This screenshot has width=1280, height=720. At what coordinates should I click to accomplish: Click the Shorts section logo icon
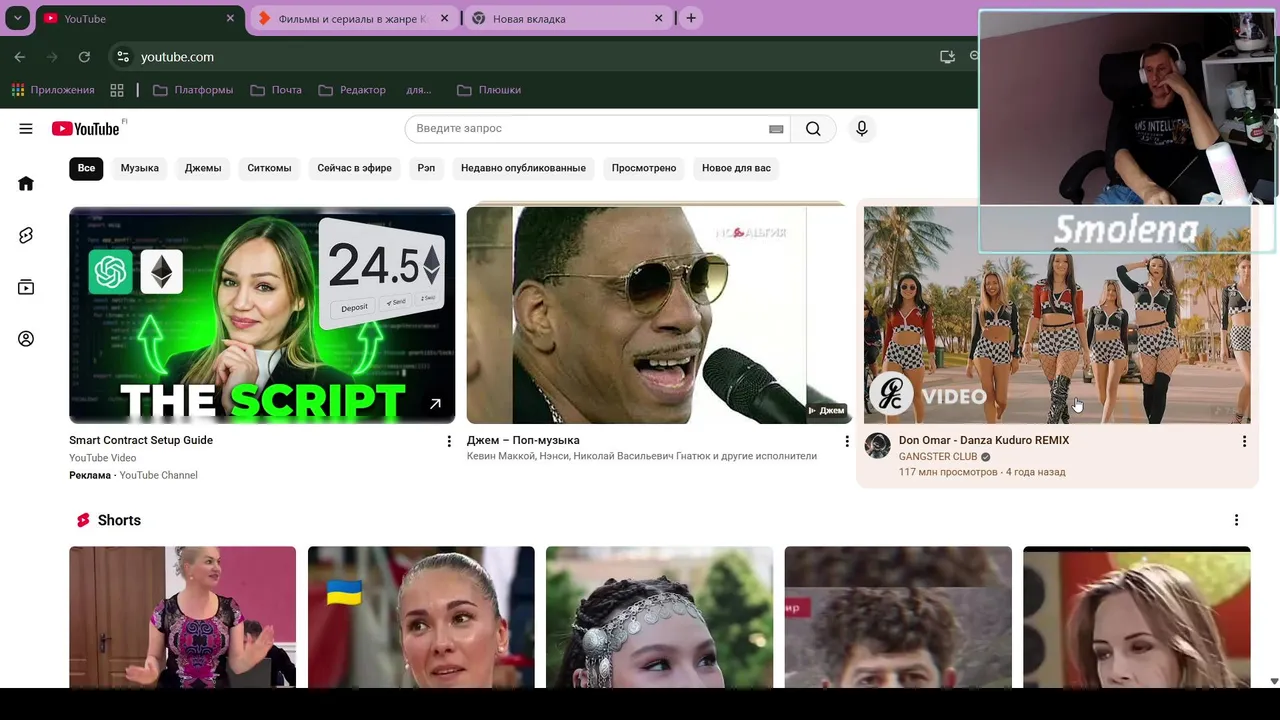pyautogui.click(x=83, y=520)
